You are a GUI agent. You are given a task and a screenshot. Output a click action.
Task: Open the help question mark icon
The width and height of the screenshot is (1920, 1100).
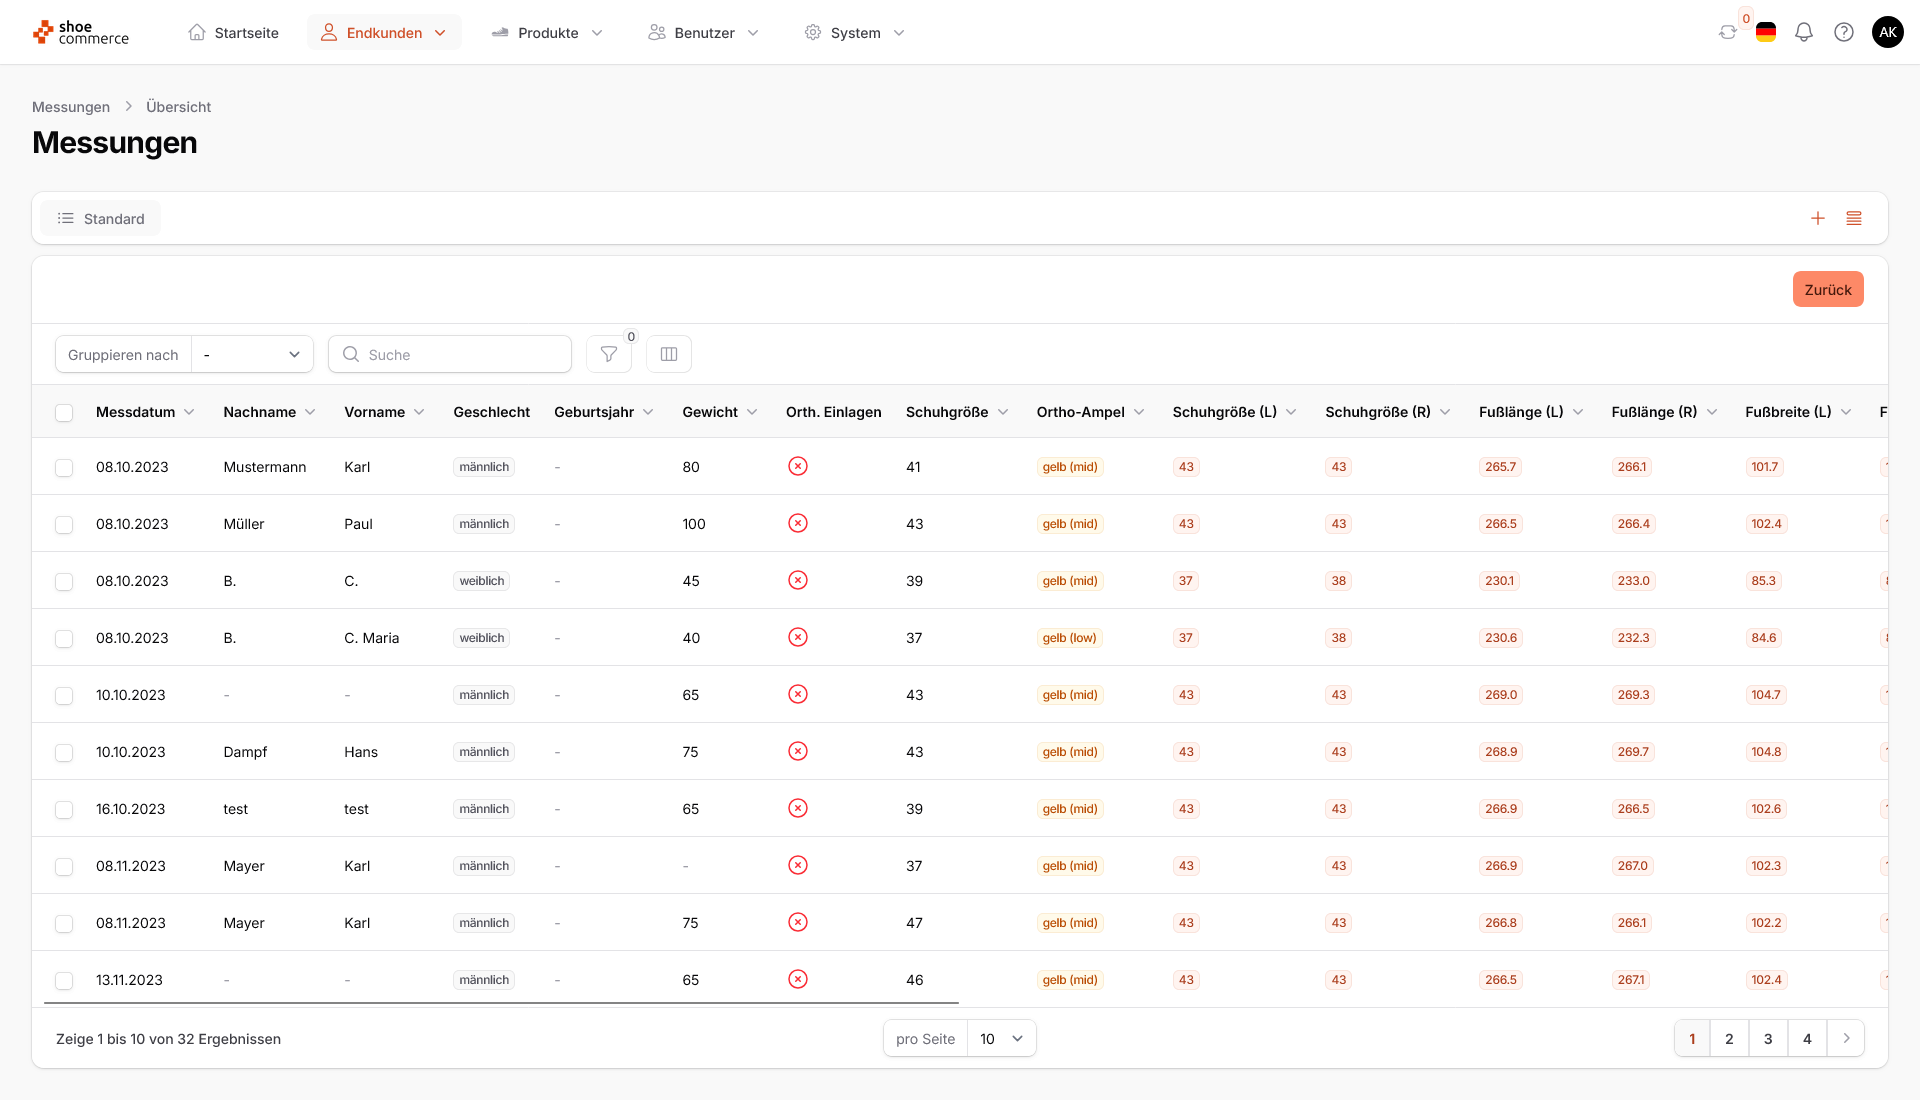coord(1844,32)
